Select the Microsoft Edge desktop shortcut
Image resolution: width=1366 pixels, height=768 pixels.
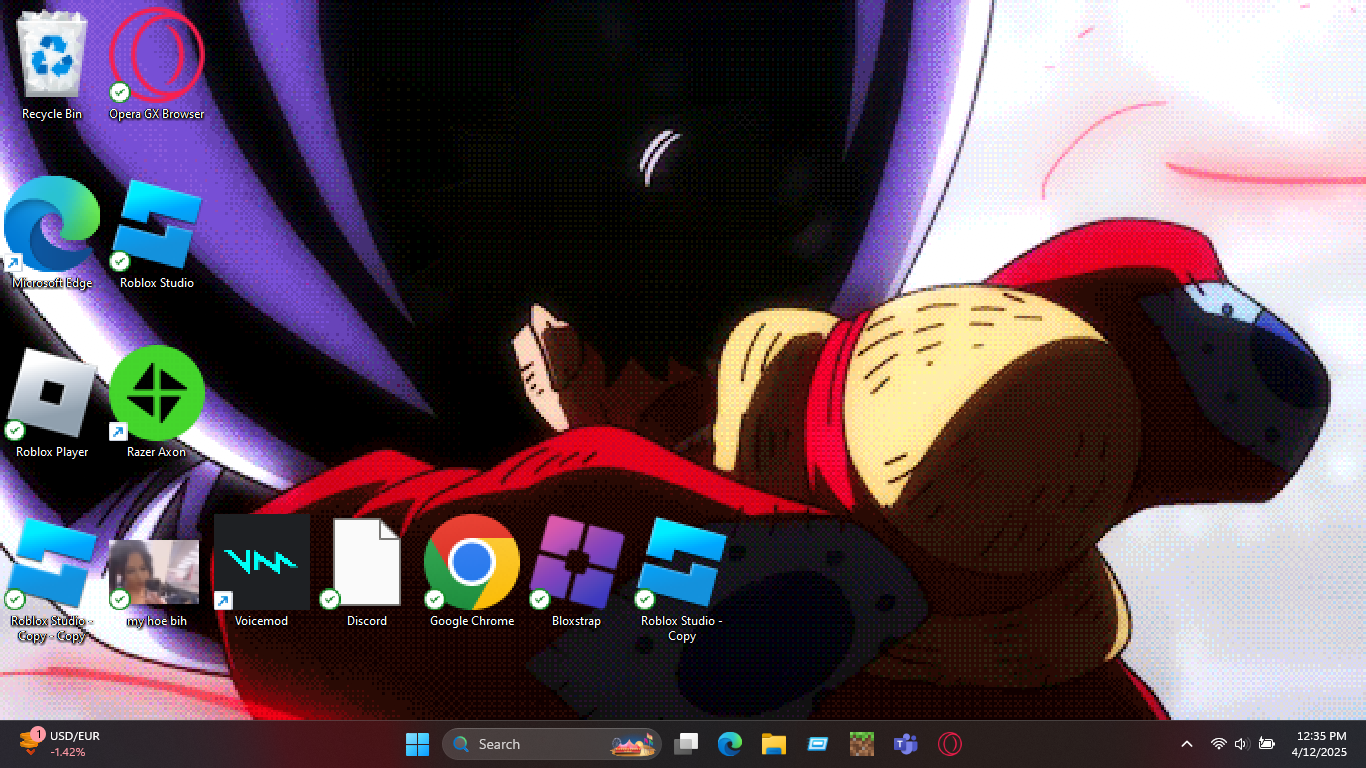tap(52, 234)
